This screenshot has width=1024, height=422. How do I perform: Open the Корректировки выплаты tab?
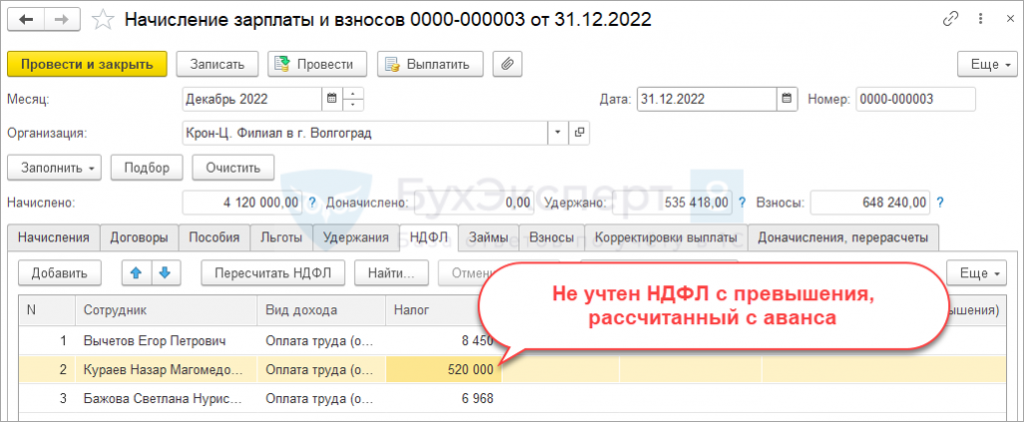tap(667, 237)
